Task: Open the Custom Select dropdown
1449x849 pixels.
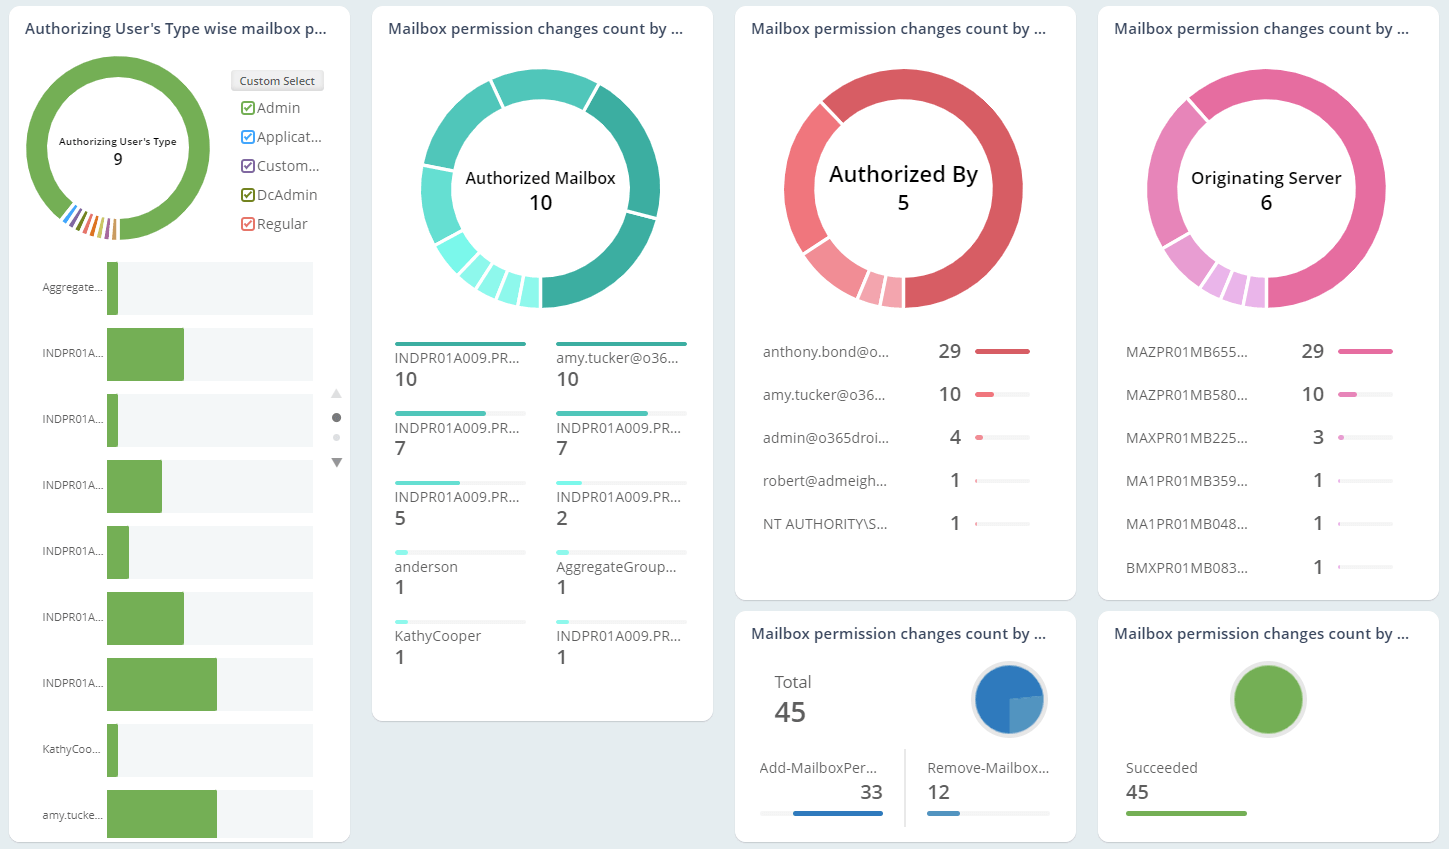Action: coord(277,81)
